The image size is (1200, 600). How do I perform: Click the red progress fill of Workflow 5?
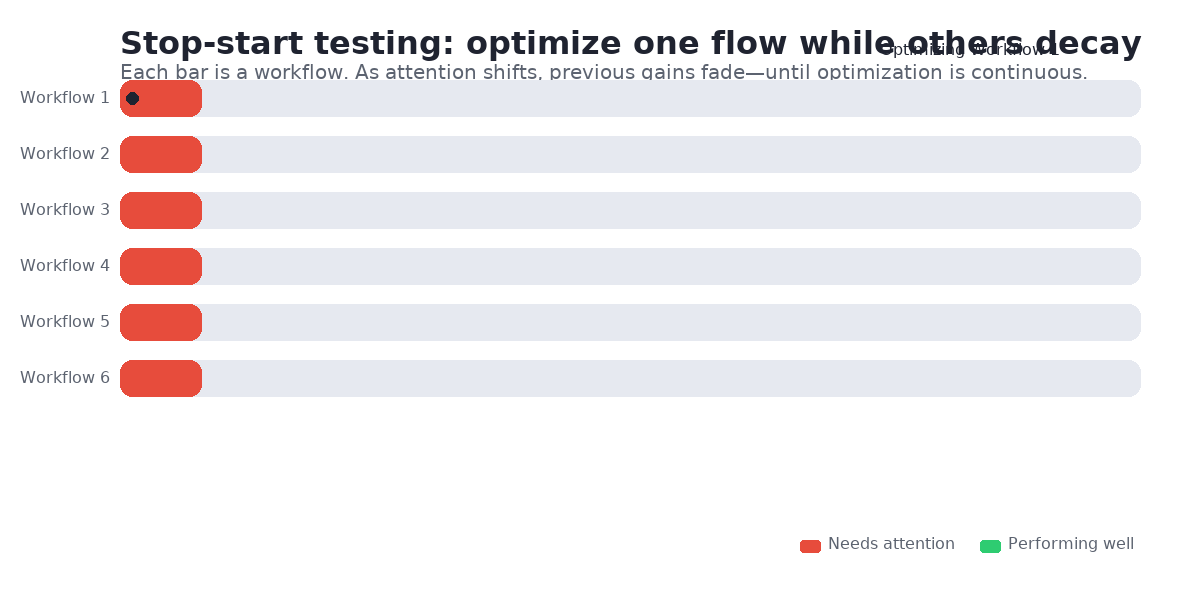(x=161, y=322)
